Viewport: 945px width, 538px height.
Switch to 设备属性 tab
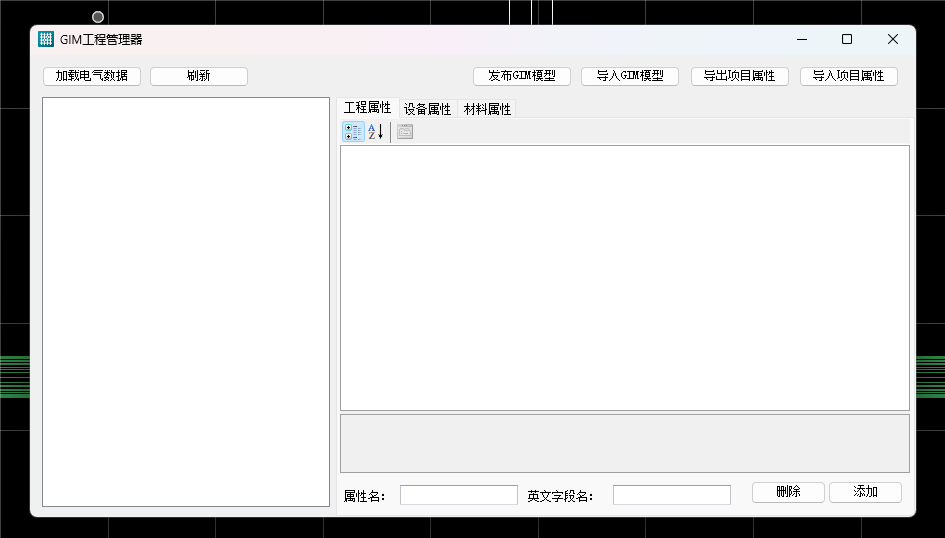(x=428, y=109)
